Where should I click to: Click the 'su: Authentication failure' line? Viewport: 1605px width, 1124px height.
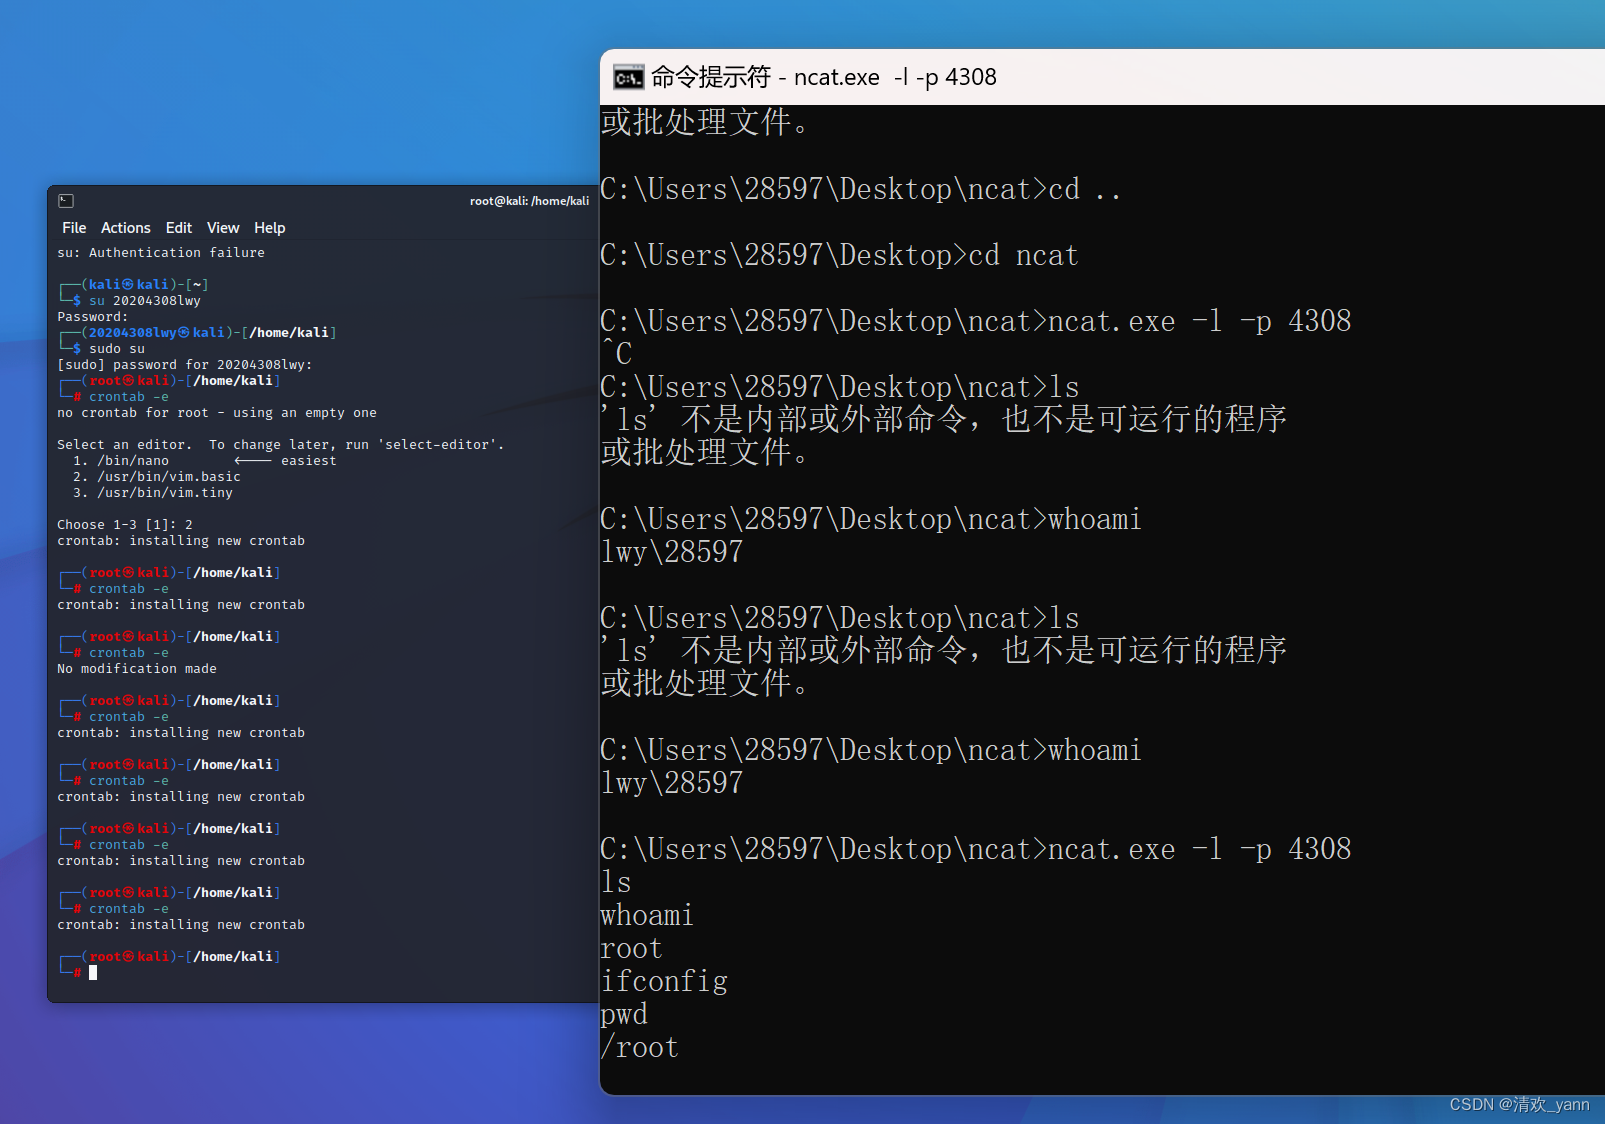pos(161,253)
